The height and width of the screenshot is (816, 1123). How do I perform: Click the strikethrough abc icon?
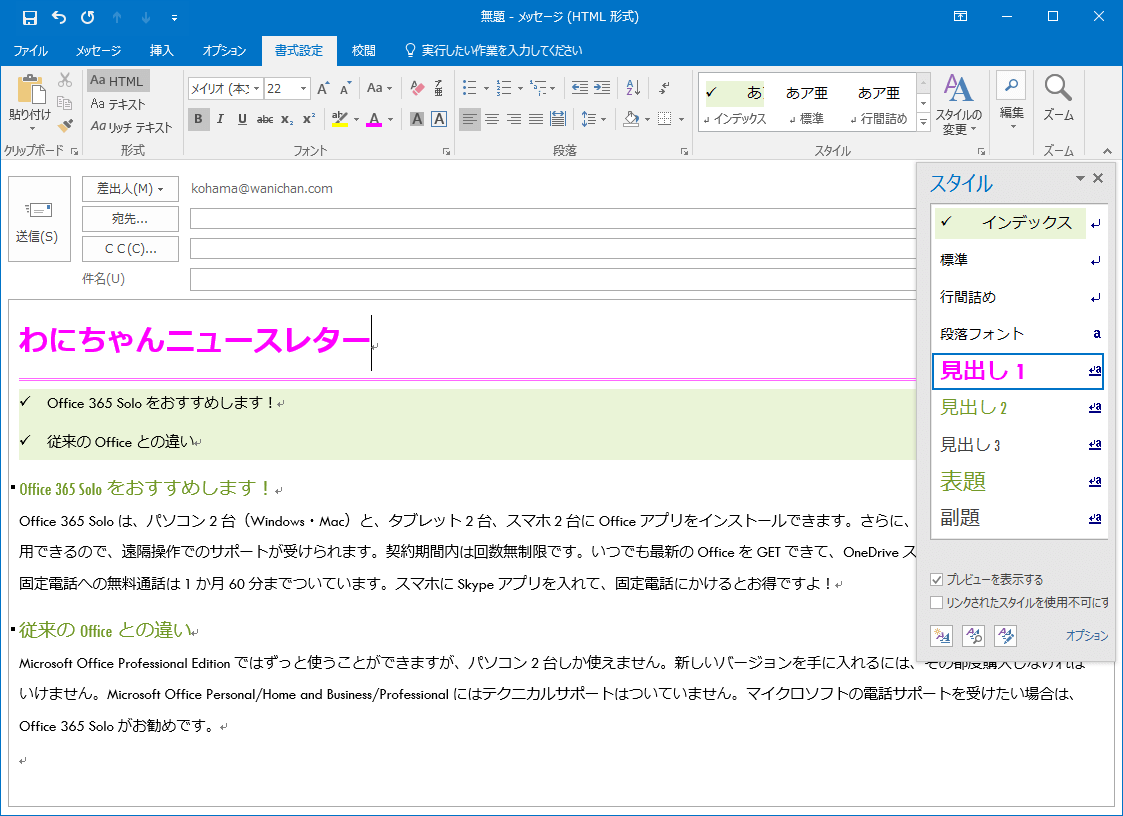[265, 120]
